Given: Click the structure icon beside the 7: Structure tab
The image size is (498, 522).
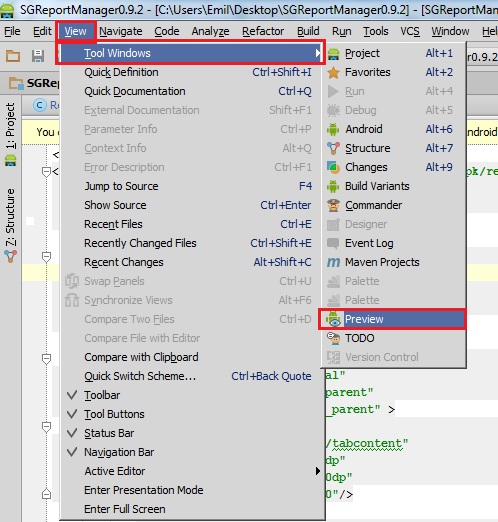Looking at the screenshot, I should 11,256.
